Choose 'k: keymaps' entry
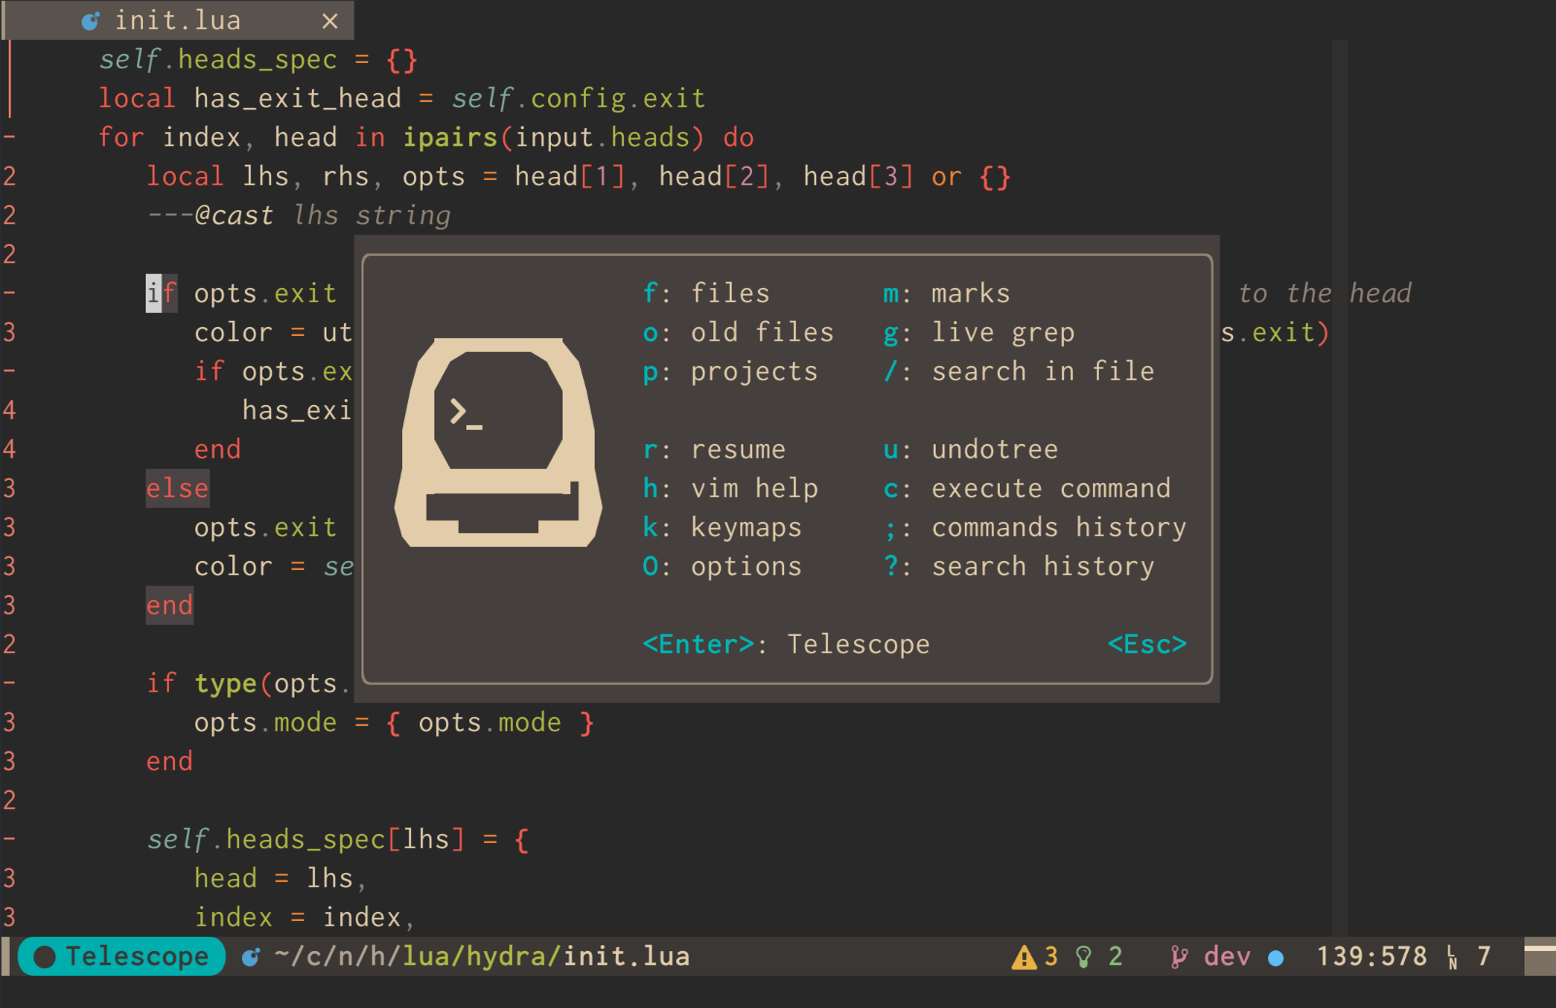The width and height of the screenshot is (1556, 1008). coord(722,527)
